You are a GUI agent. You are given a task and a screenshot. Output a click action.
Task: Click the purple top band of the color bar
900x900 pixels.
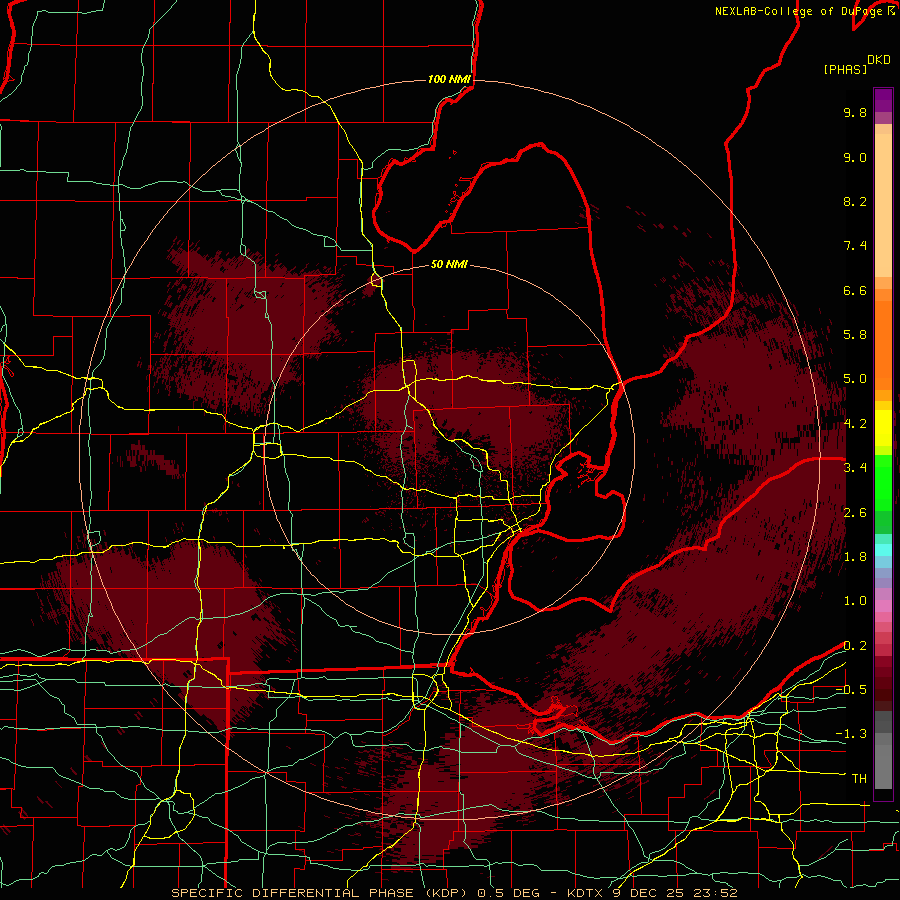click(x=883, y=100)
